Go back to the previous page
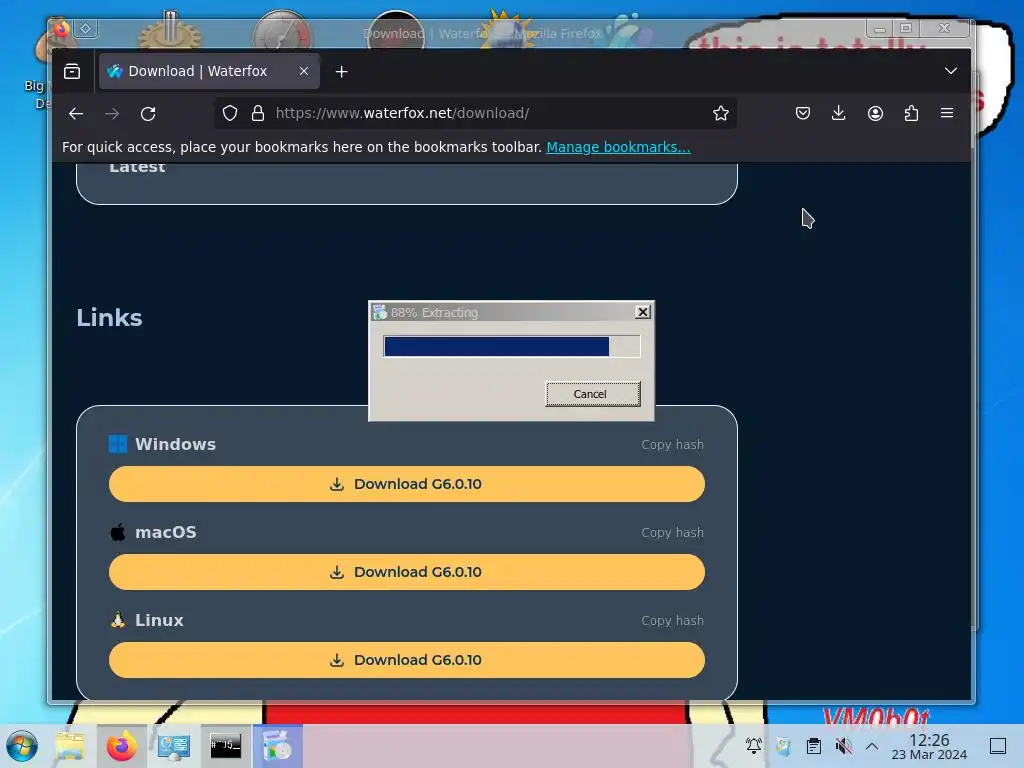Viewport: 1024px width, 768px height. pyautogui.click(x=76, y=114)
